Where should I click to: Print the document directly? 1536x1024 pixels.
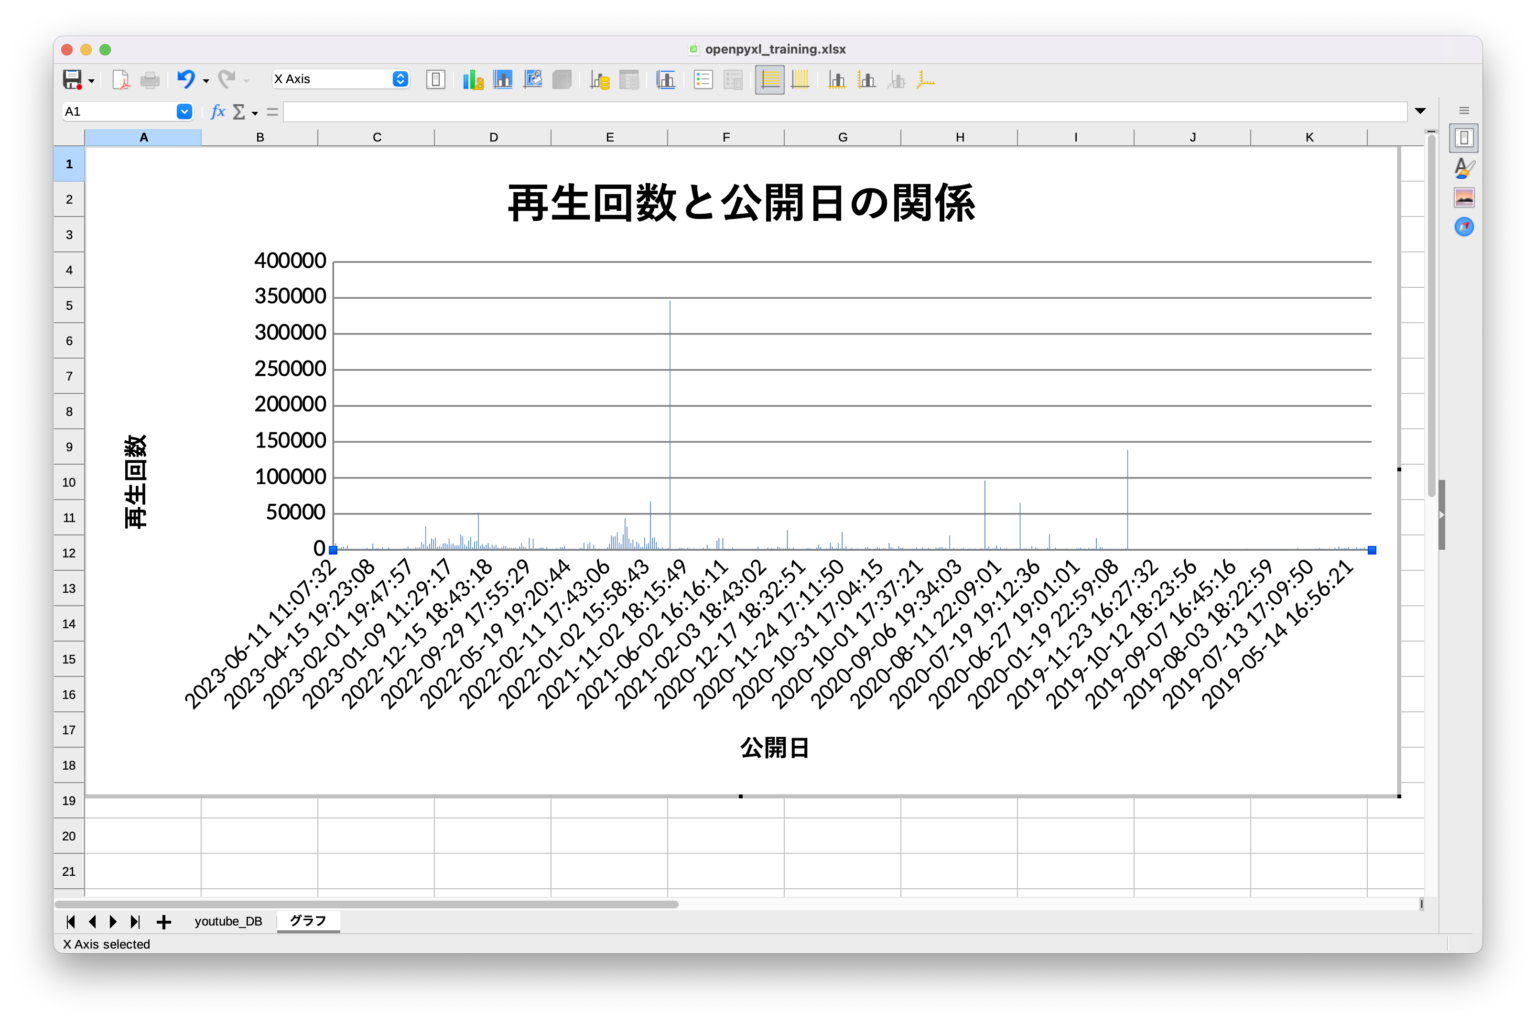coord(150,79)
